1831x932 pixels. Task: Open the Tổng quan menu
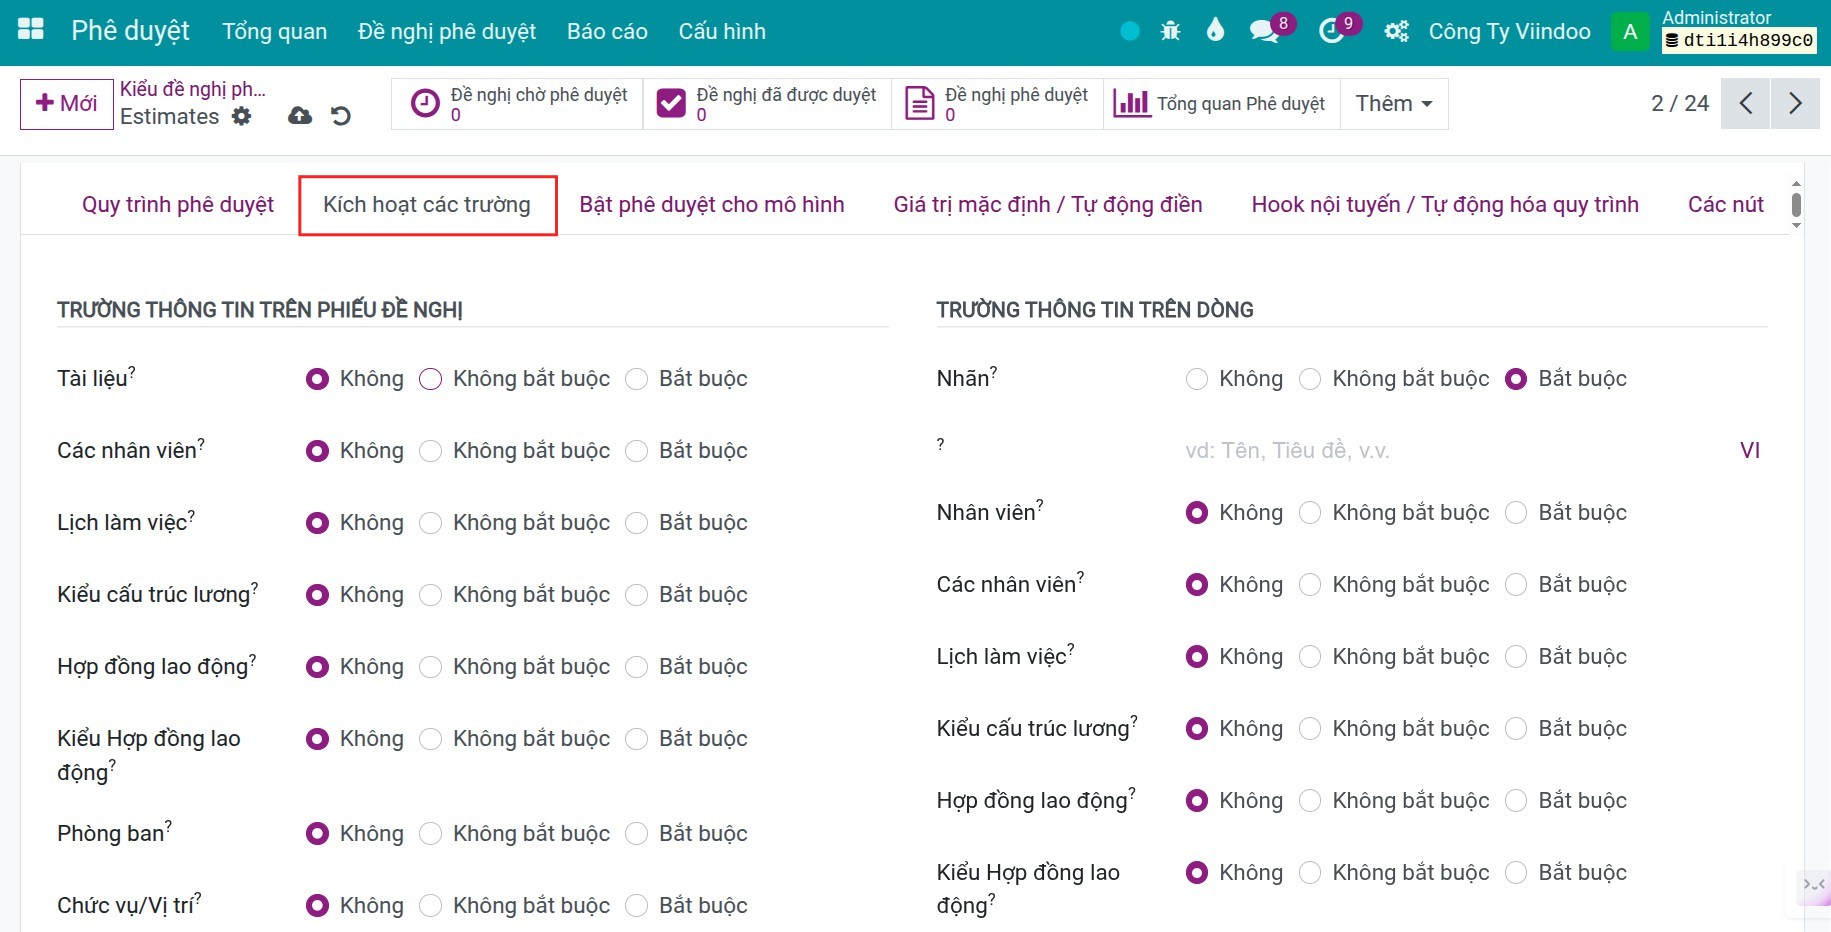[275, 31]
